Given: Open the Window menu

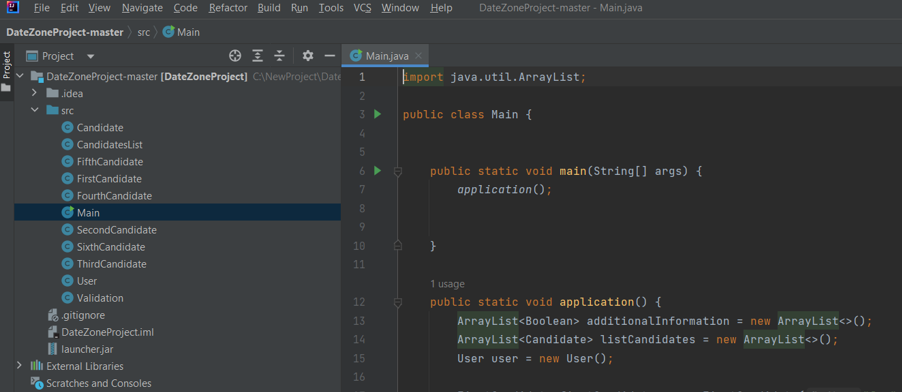Looking at the screenshot, I should [x=400, y=8].
